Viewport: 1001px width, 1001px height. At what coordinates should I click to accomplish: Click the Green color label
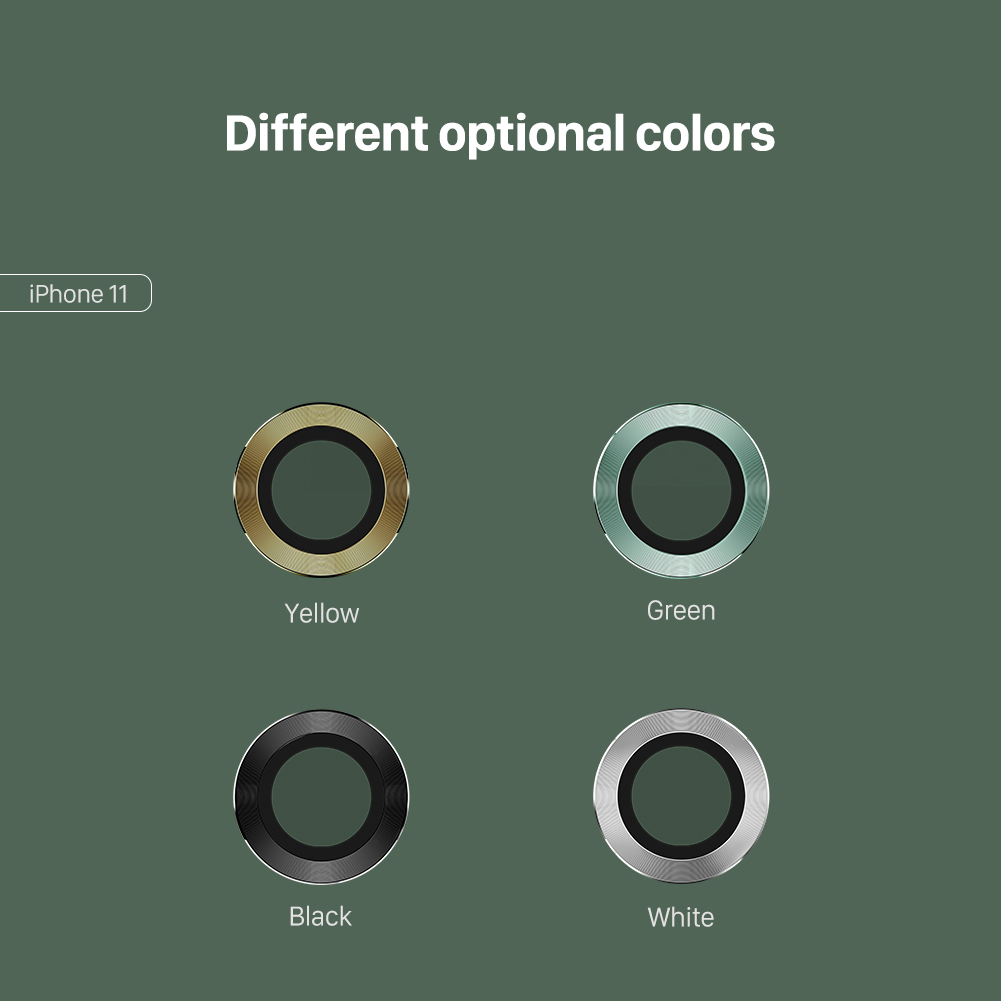pyautogui.click(x=681, y=611)
